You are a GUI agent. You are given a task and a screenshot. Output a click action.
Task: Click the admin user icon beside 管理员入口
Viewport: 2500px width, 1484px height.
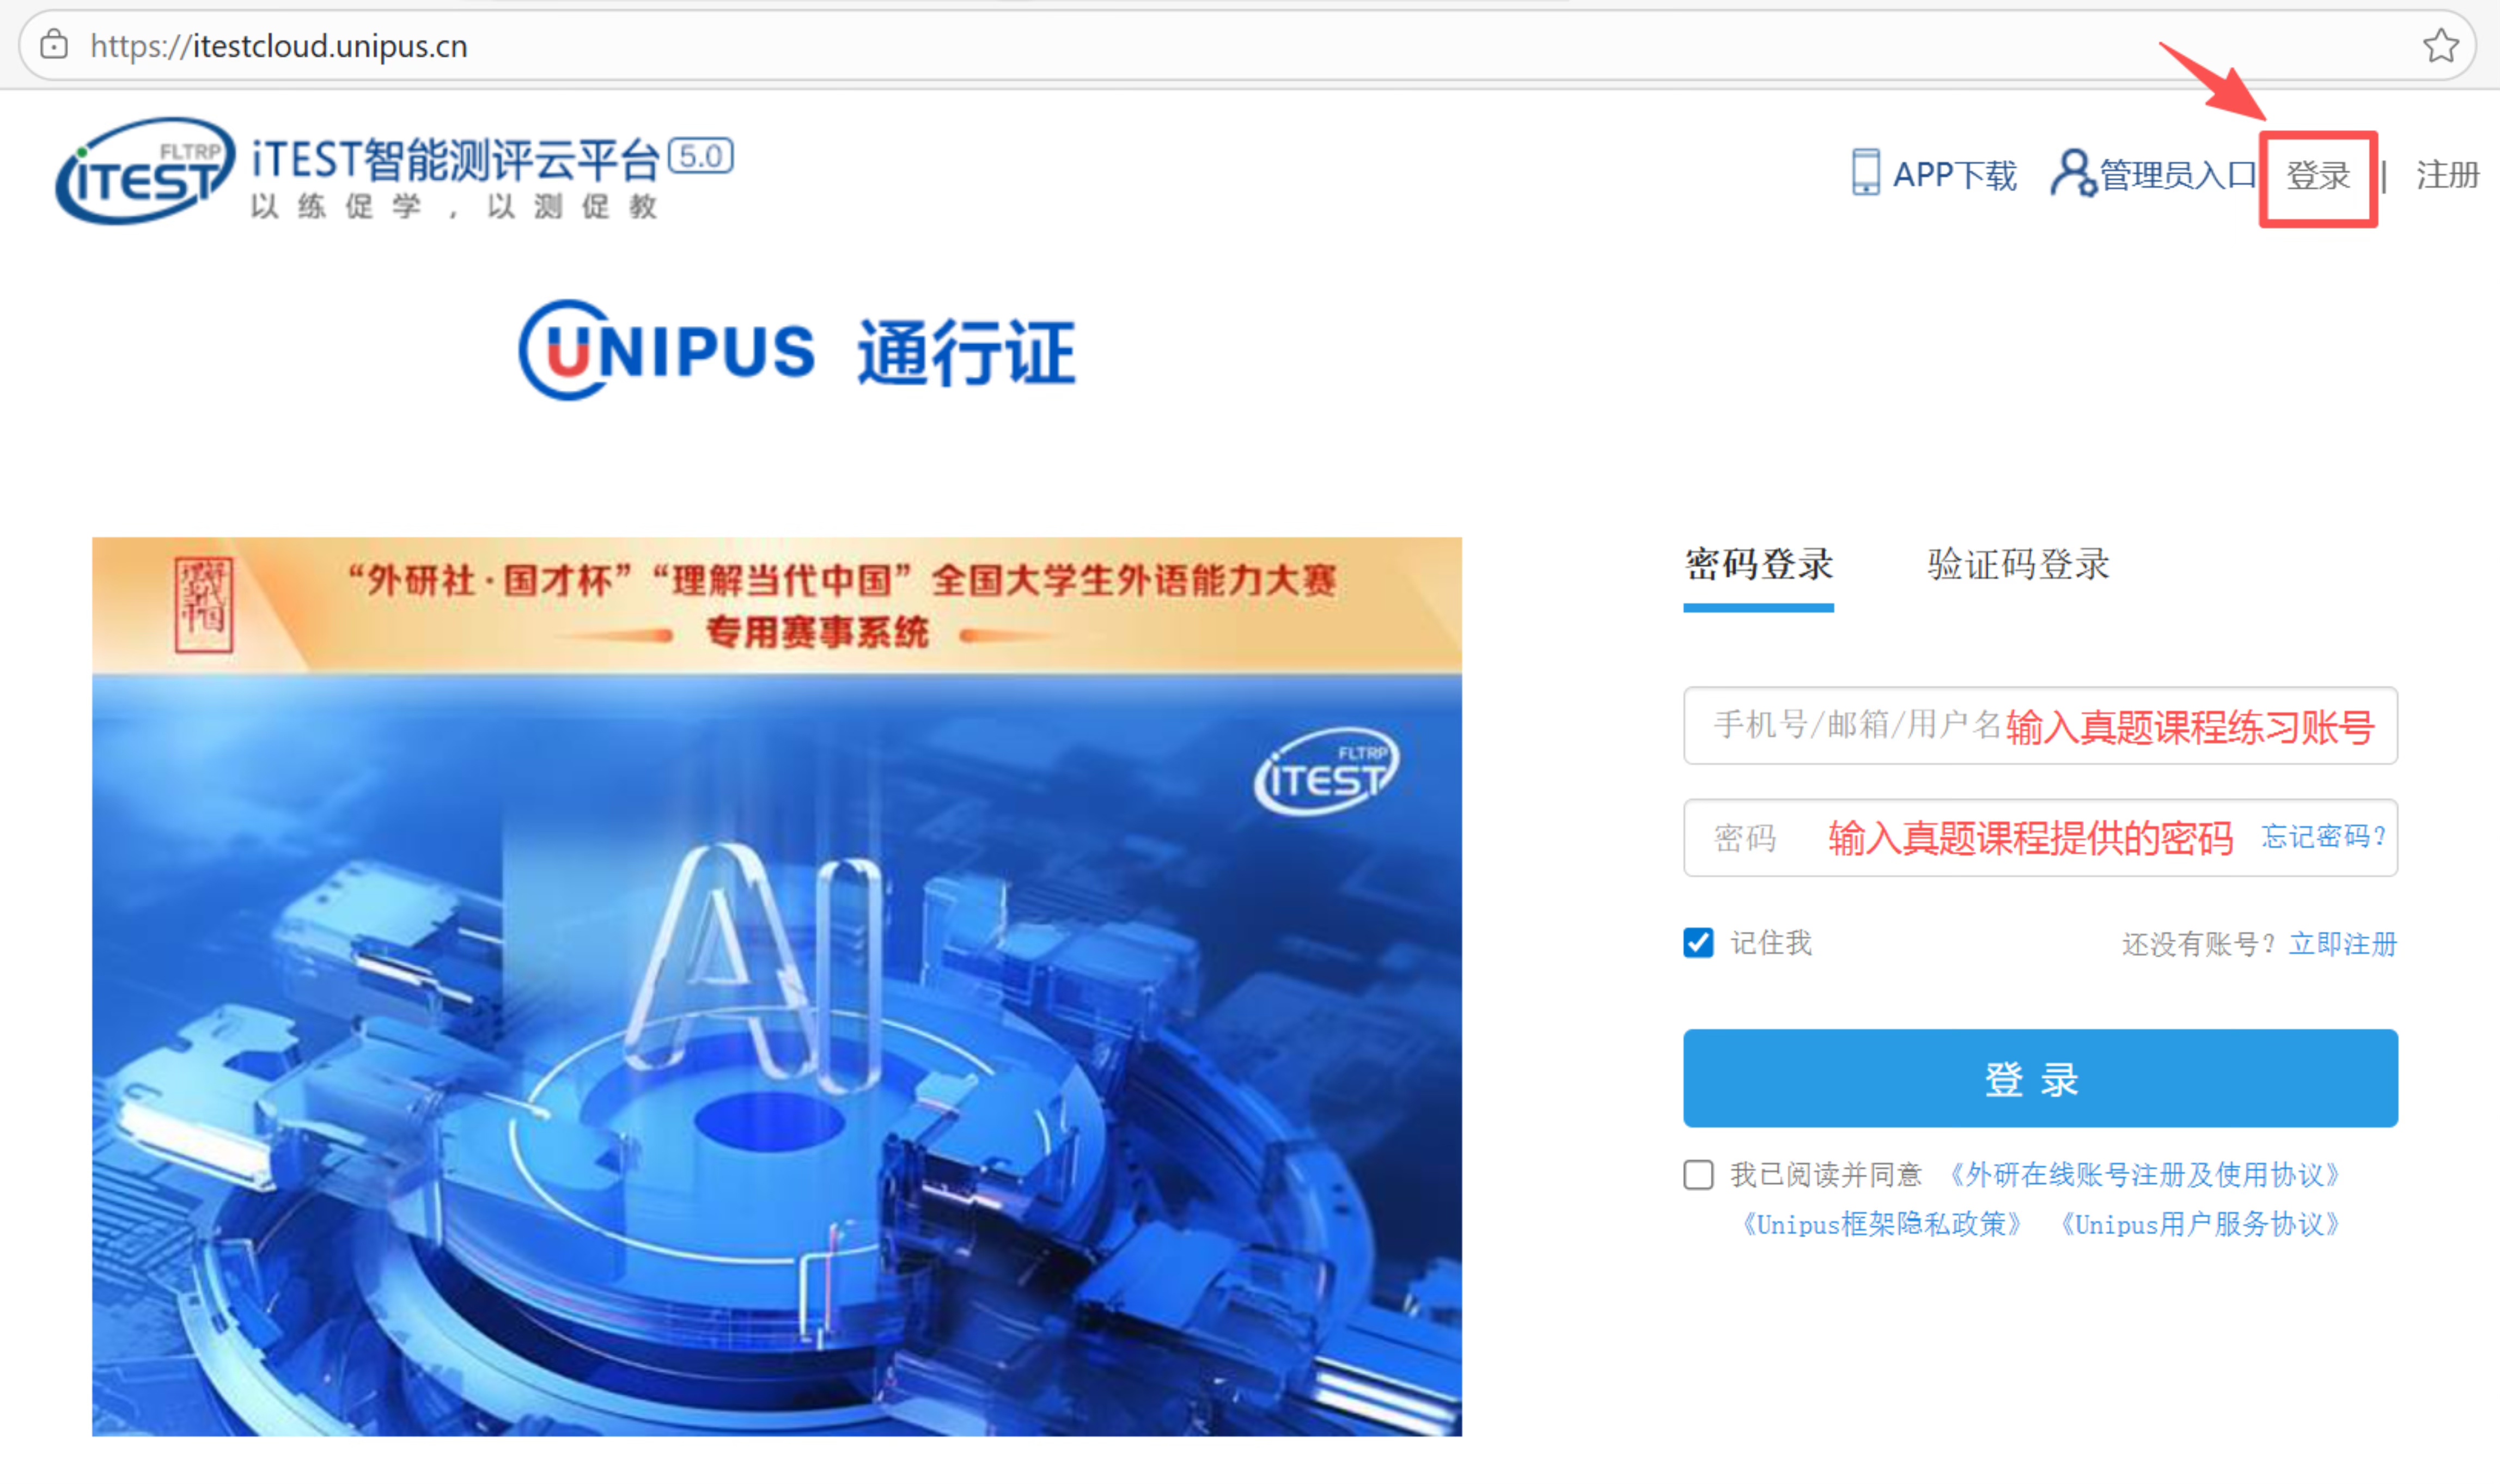(2073, 173)
